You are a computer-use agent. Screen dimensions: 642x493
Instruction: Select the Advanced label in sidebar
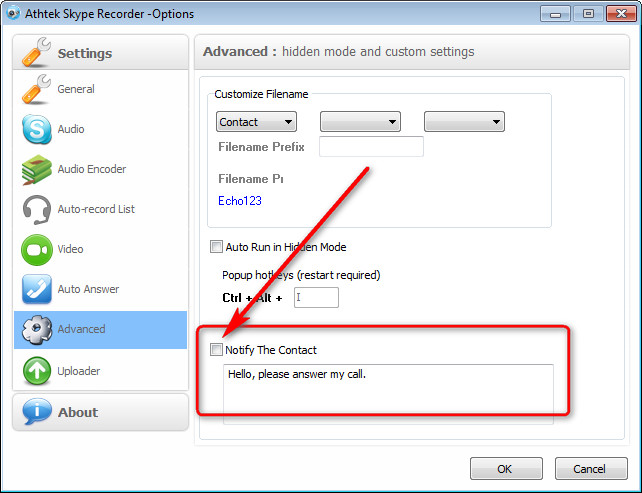click(x=81, y=329)
